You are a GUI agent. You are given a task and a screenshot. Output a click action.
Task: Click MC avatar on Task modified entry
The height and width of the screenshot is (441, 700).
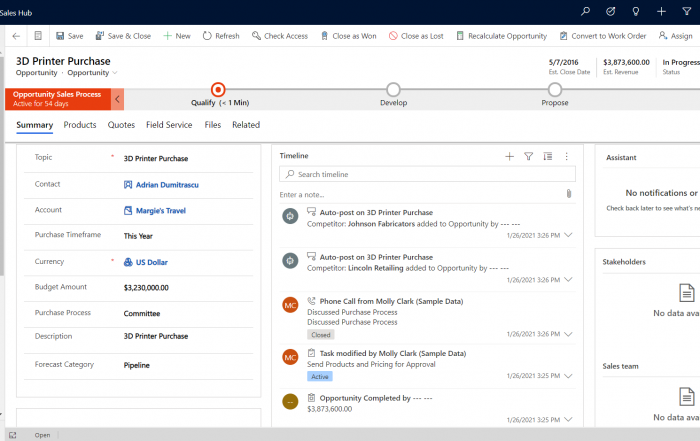pyautogui.click(x=290, y=358)
